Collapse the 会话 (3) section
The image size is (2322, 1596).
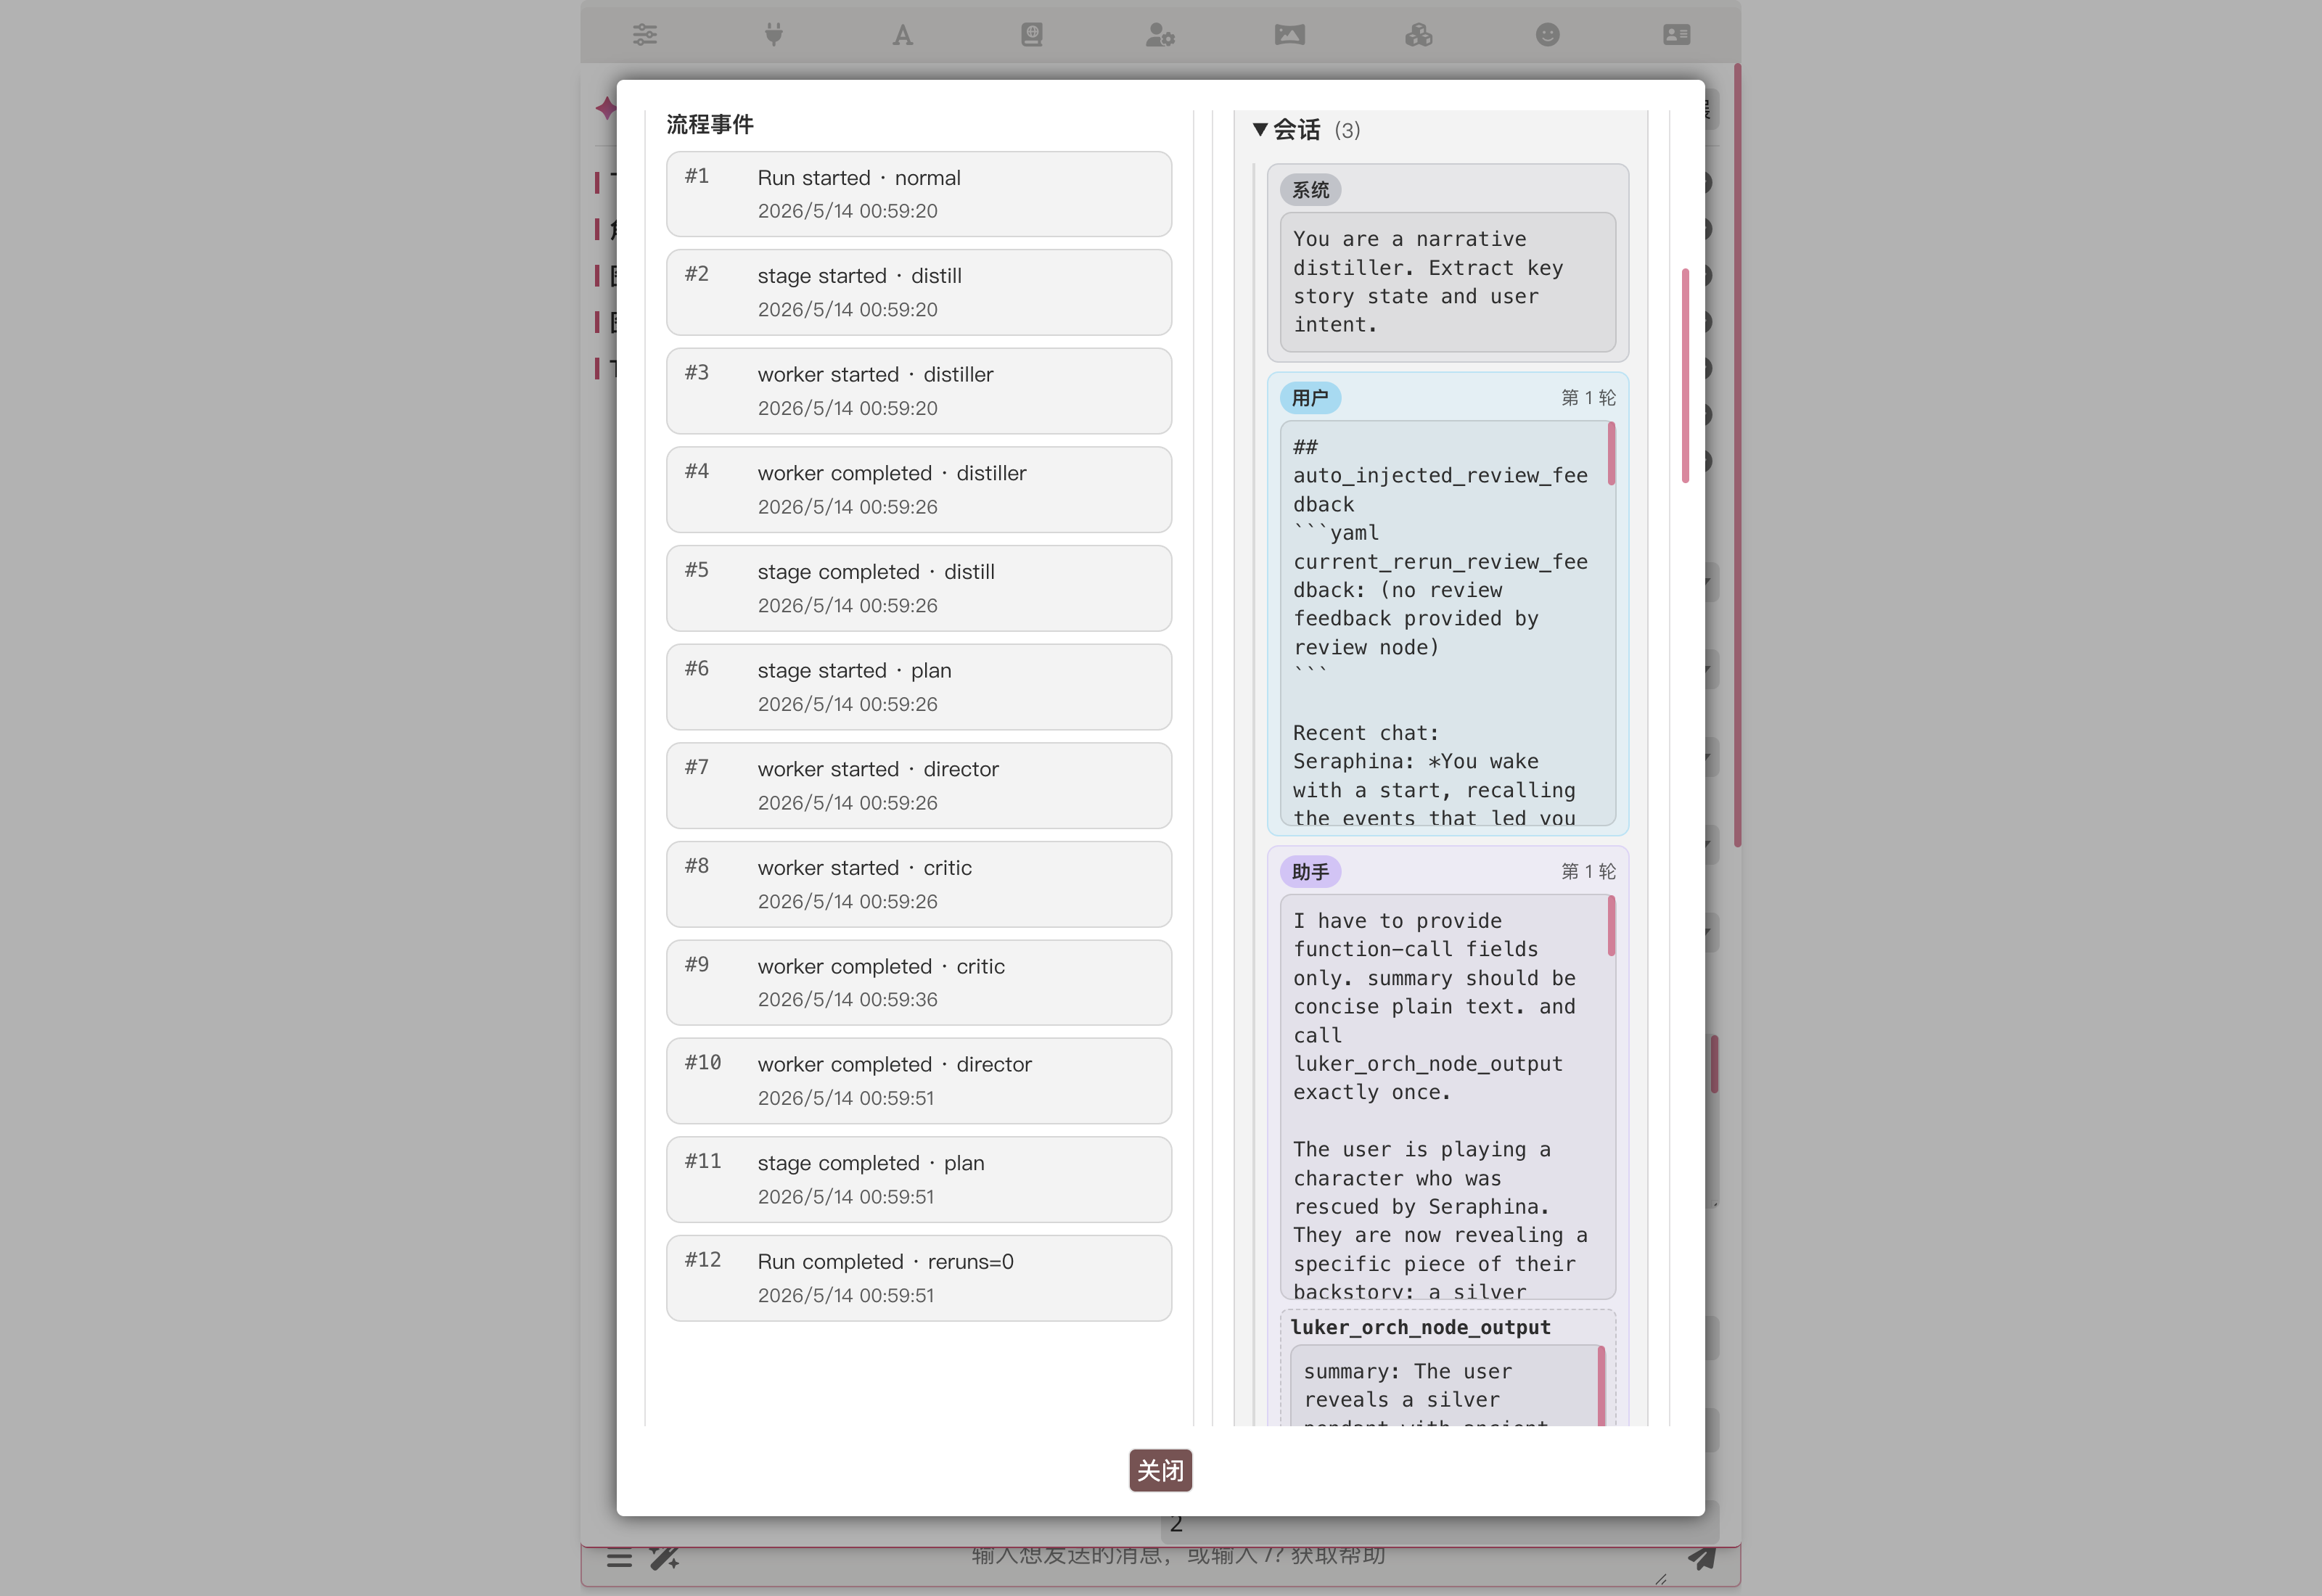click(1306, 130)
